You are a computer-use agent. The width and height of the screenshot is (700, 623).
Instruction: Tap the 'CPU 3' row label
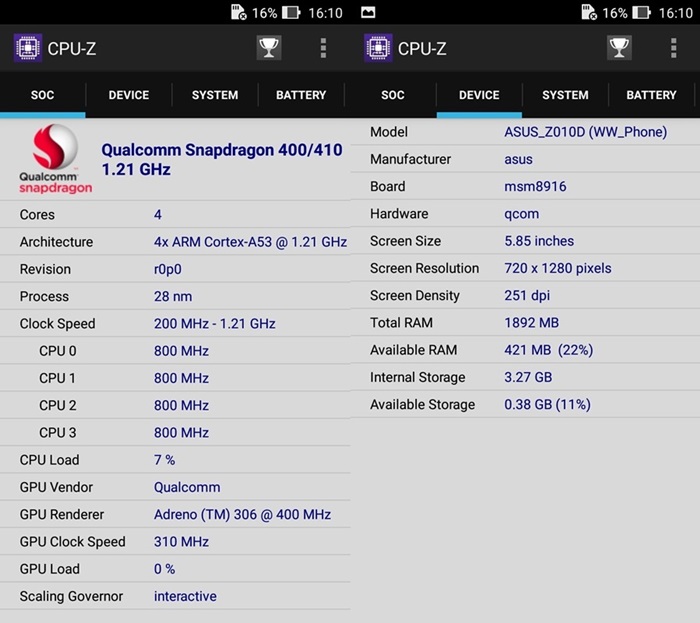pyautogui.click(x=58, y=433)
